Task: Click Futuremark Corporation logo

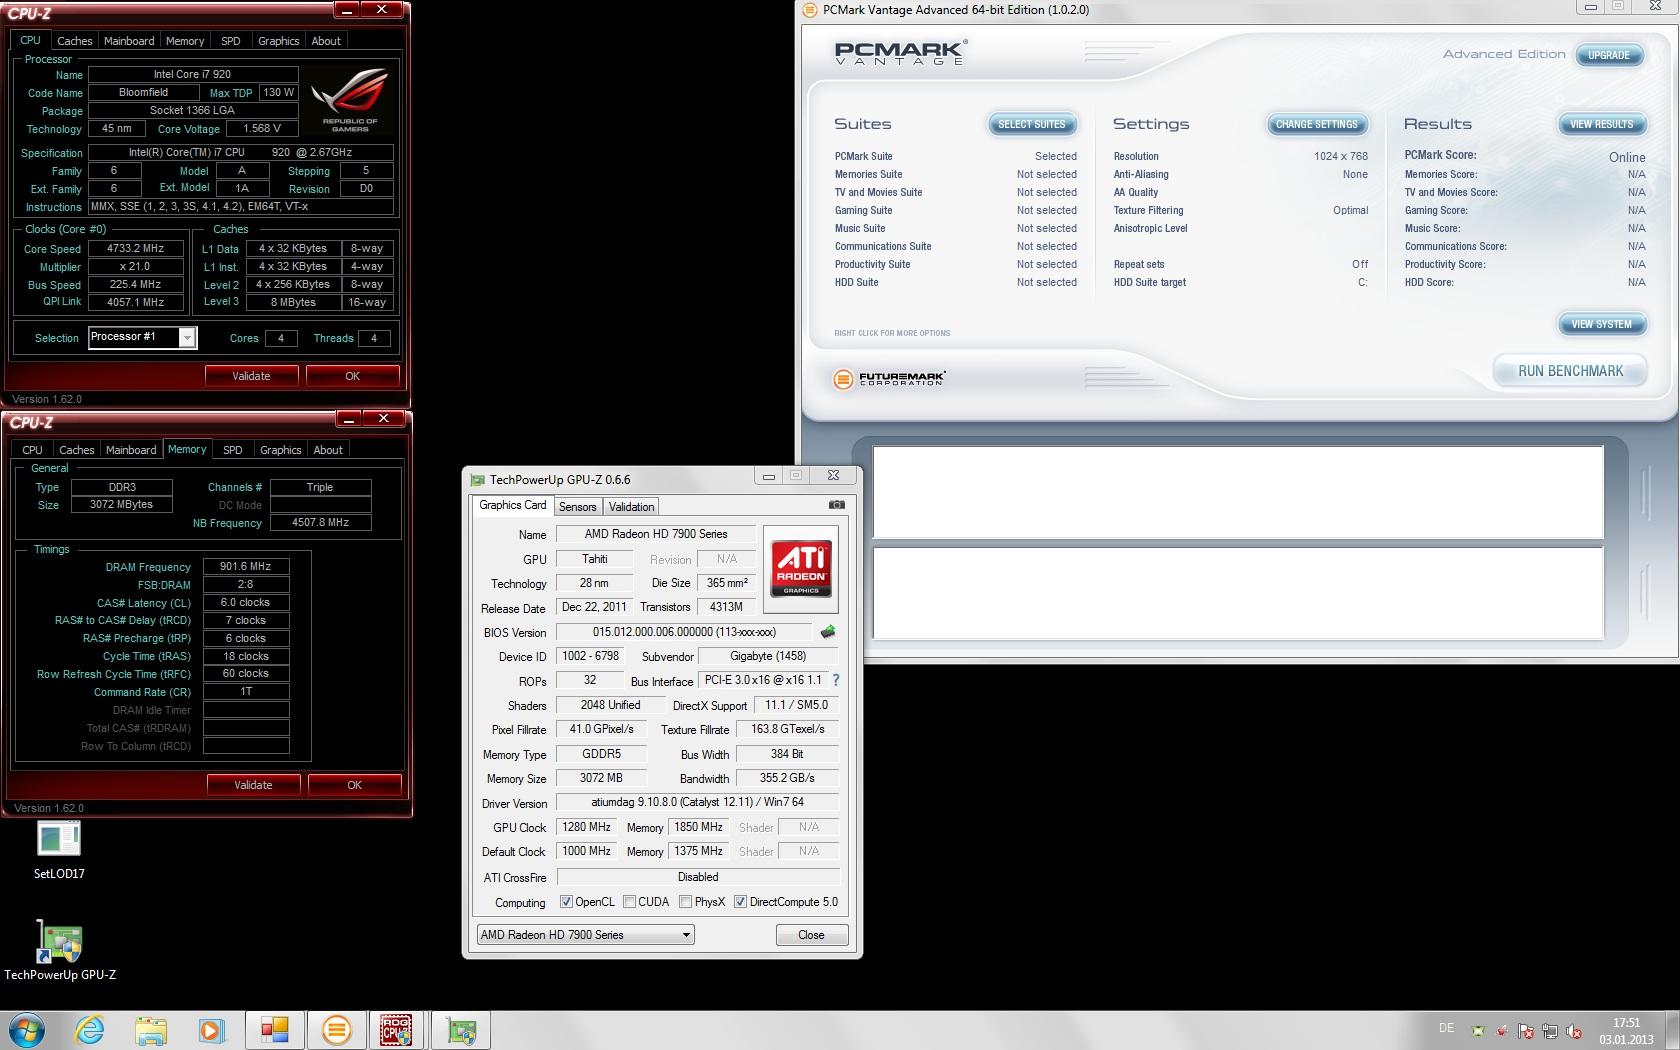Action: click(x=889, y=378)
